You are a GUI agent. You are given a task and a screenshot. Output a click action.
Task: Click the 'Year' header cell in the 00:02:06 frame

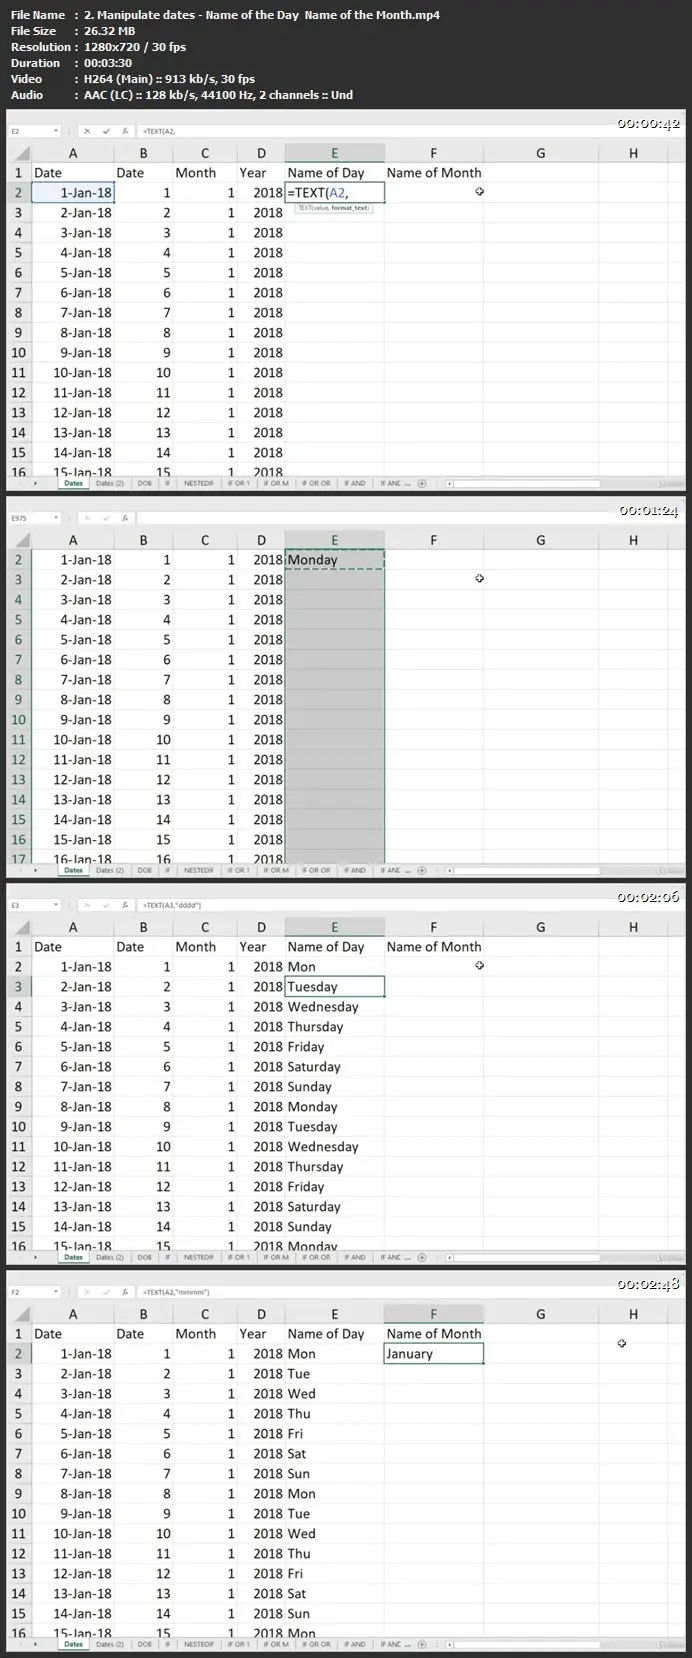[261, 947]
